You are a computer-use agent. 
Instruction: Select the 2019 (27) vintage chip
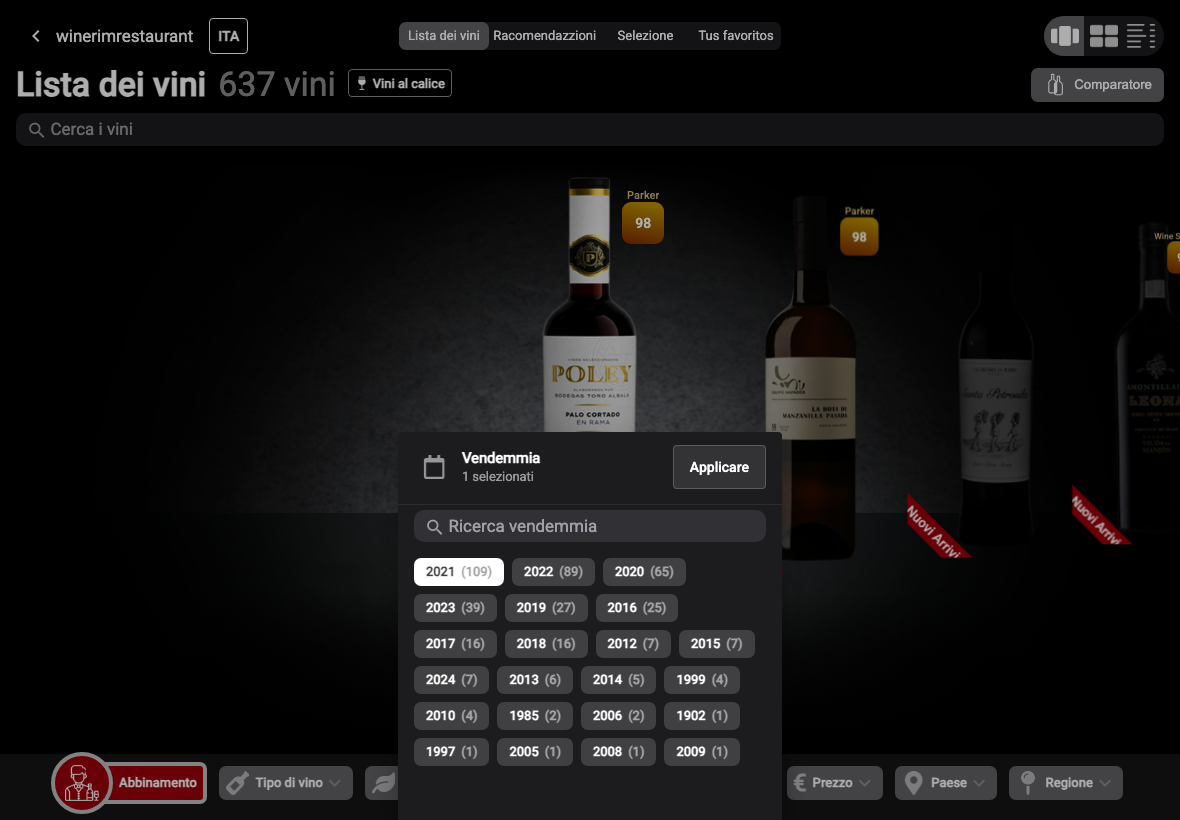(546, 608)
